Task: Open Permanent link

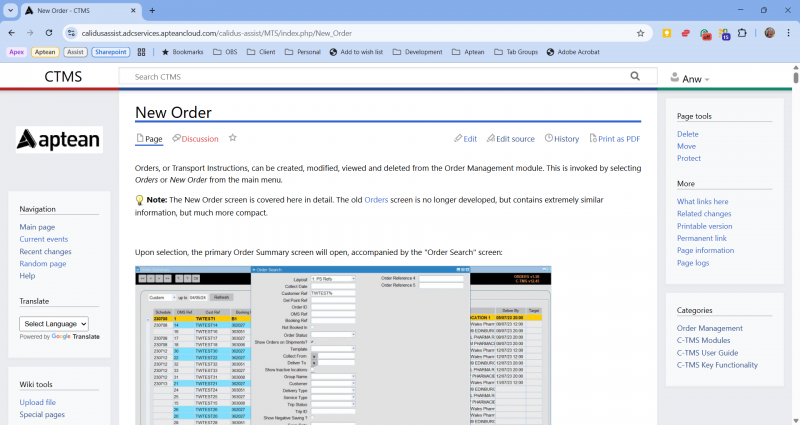Action: click(x=702, y=238)
